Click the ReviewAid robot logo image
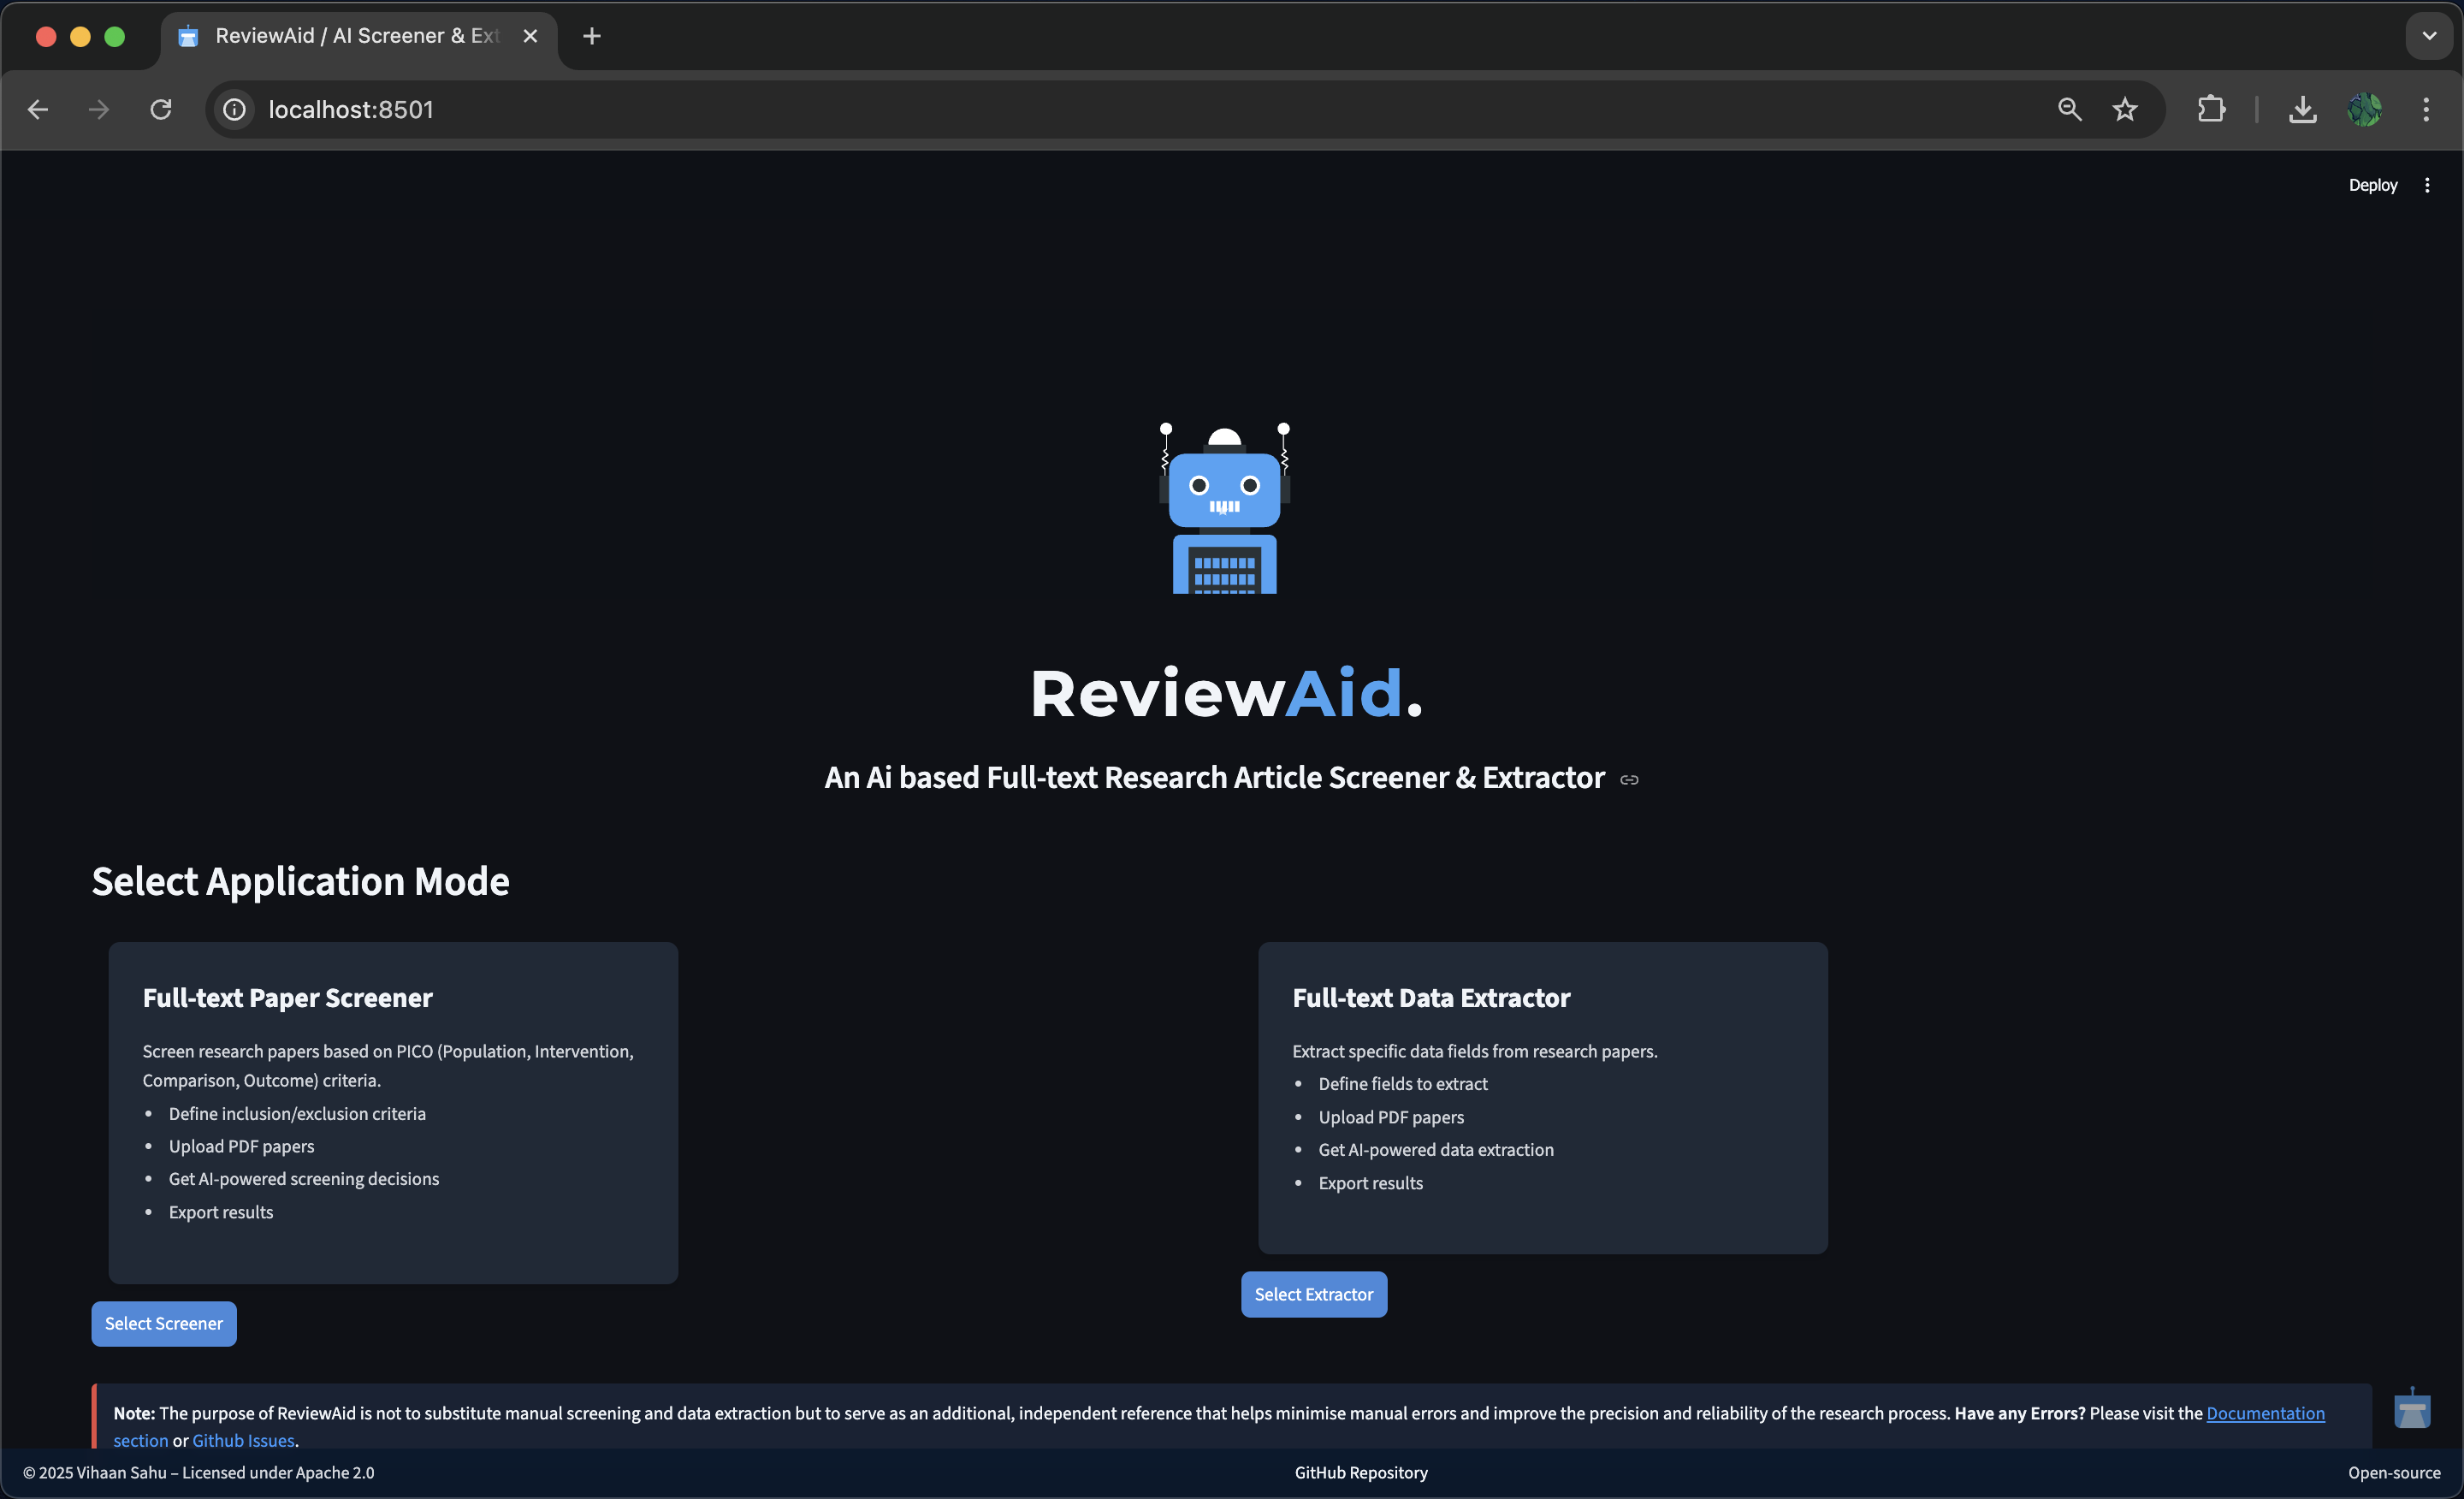2464x1499 pixels. (1224, 508)
